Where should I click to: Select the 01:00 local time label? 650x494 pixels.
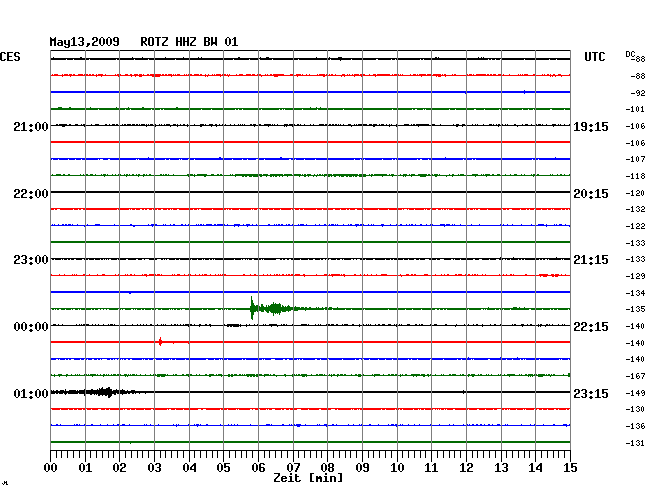point(31,393)
